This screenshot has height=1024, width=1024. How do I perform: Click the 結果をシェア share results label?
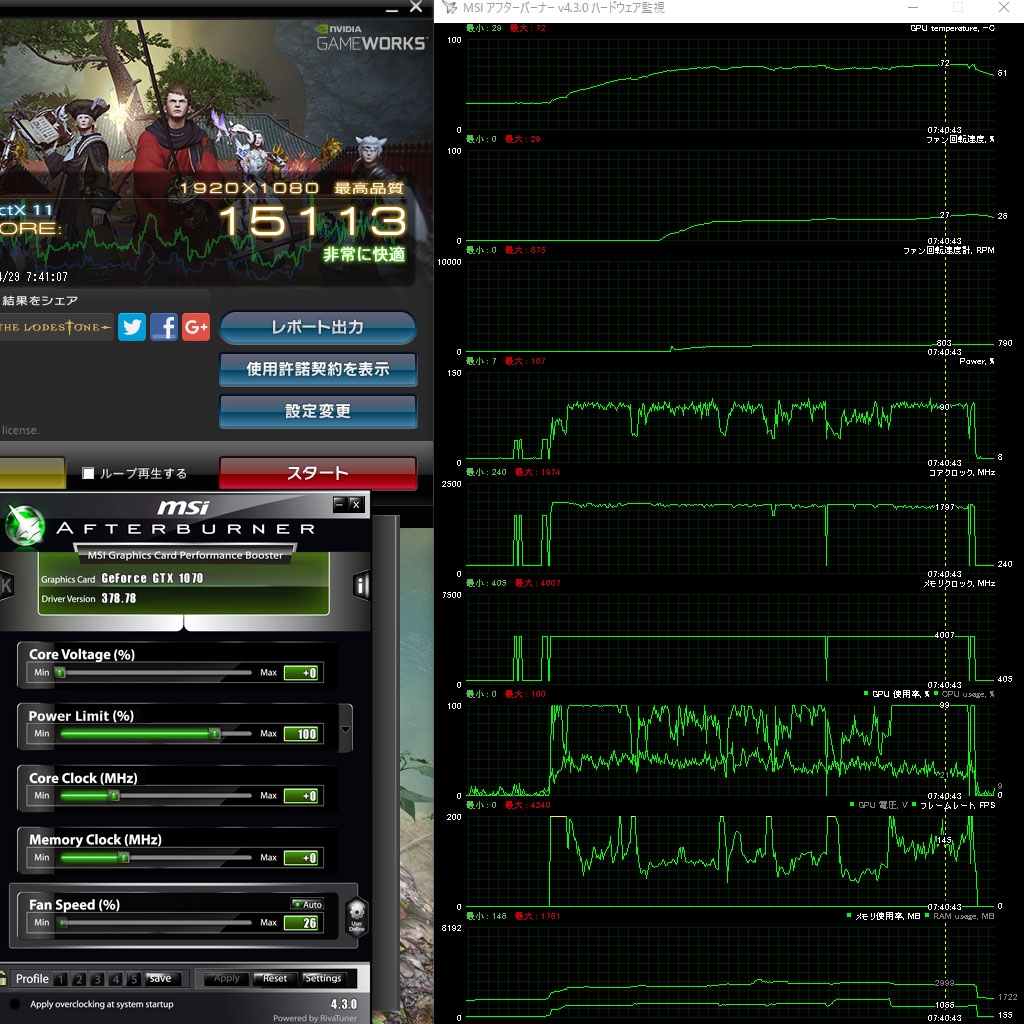pyautogui.click(x=40, y=300)
